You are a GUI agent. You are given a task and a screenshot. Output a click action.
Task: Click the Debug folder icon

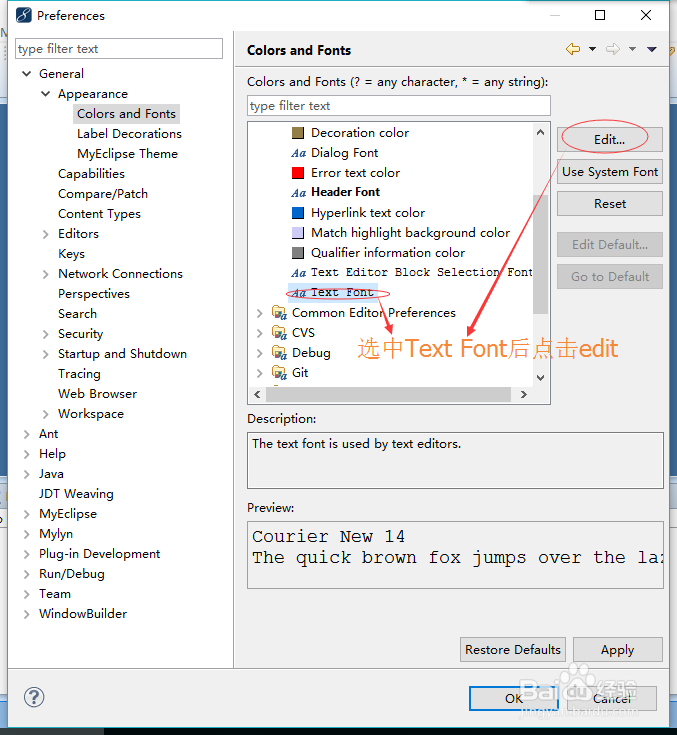[x=279, y=352]
